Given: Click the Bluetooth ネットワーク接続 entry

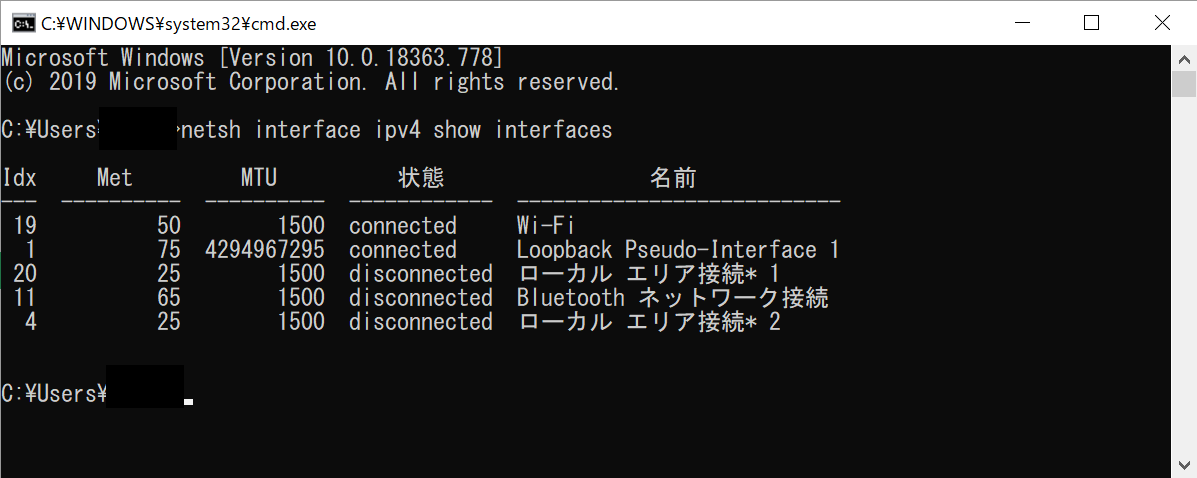Looking at the screenshot, I should [x=673, y=298].
